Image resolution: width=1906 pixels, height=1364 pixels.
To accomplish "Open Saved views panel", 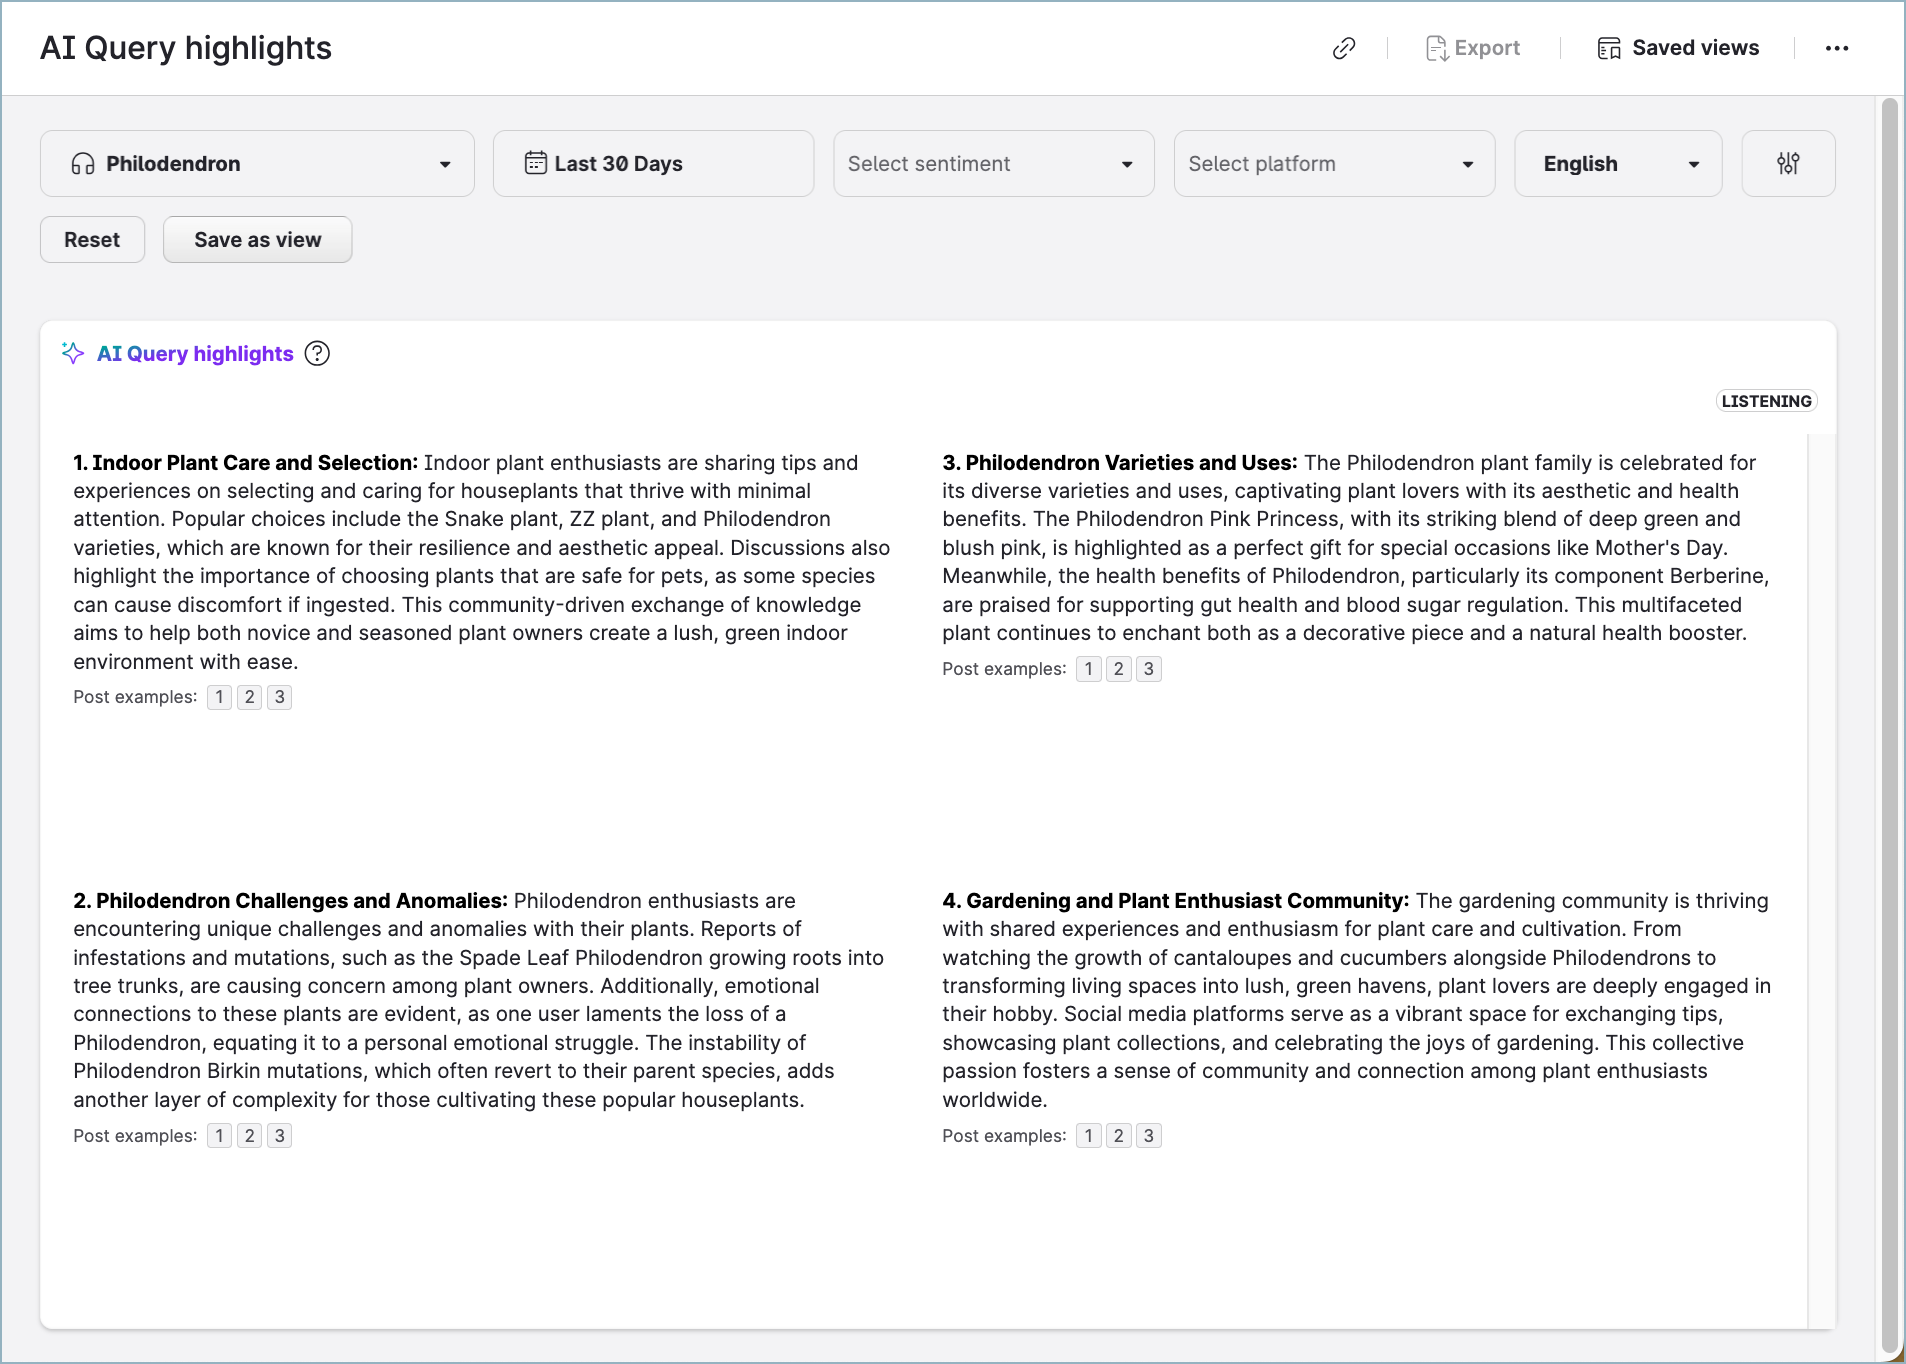I will [x=1678, y=48].
